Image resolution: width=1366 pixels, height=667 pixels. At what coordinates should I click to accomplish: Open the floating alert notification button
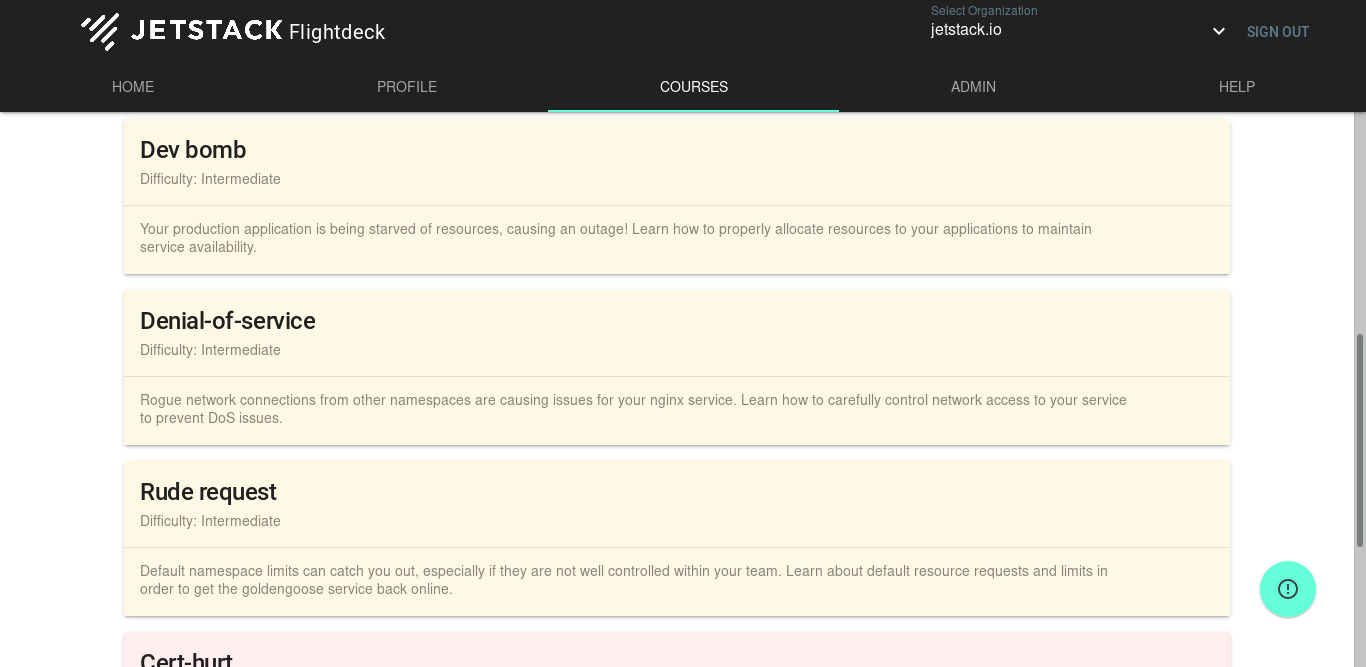(1288, 589)
